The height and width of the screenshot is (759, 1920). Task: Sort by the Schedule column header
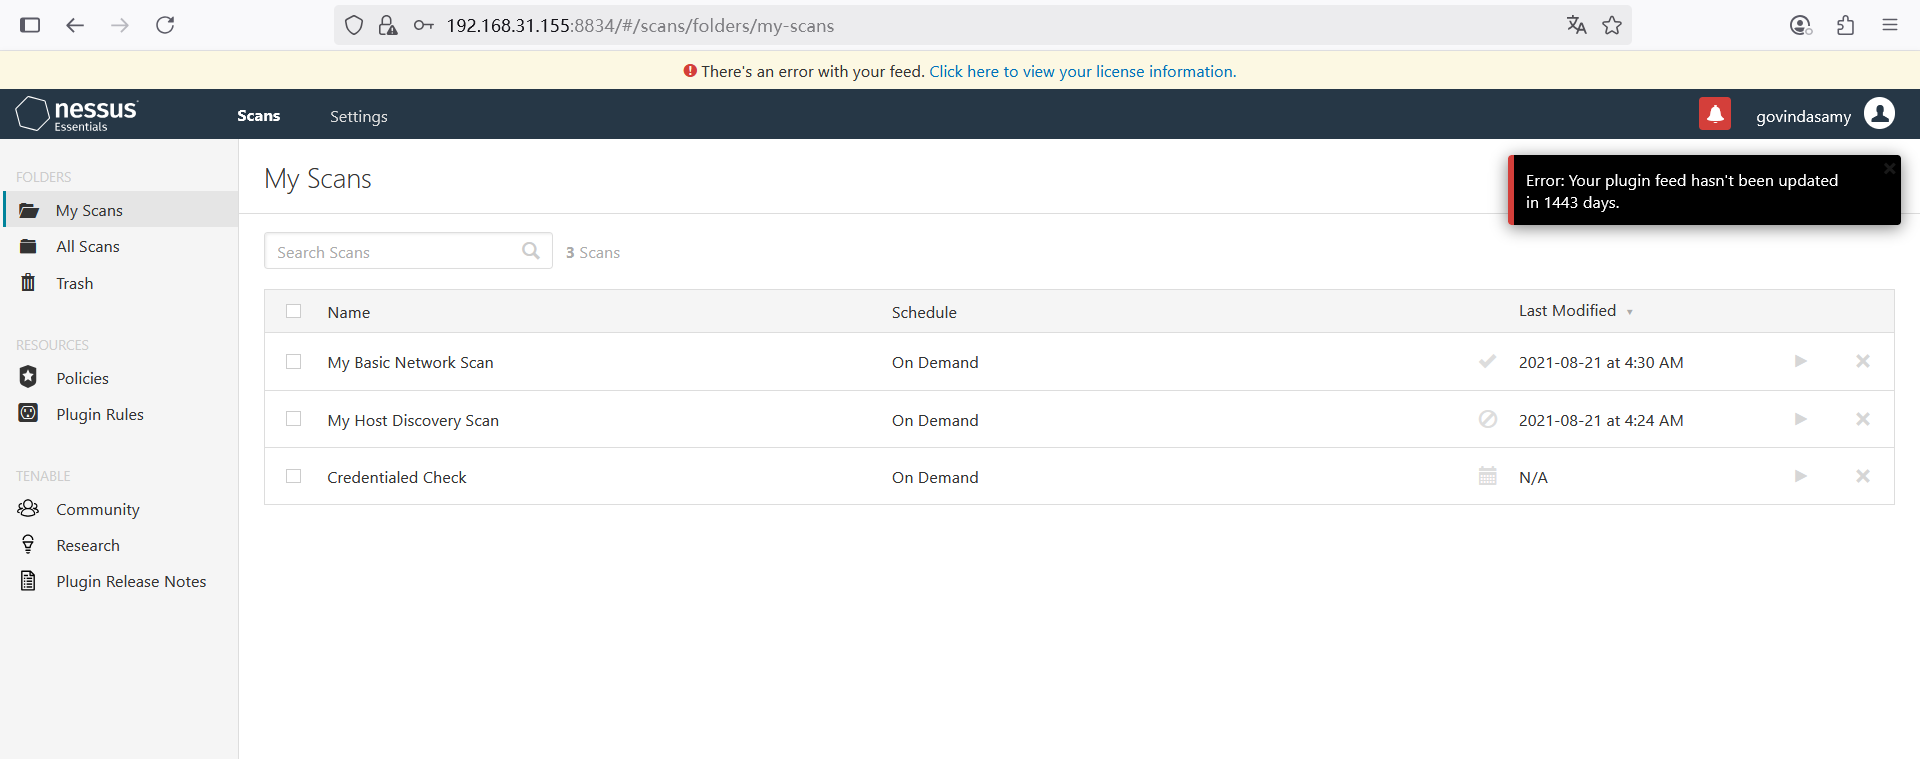pyautogui.click(x=924, y=312)
